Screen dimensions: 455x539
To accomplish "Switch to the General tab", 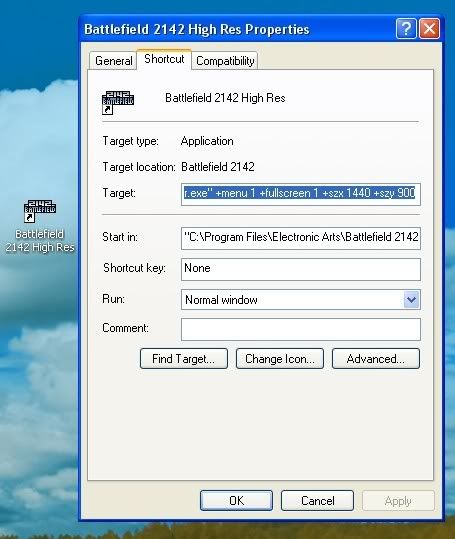I will (113, 61).
